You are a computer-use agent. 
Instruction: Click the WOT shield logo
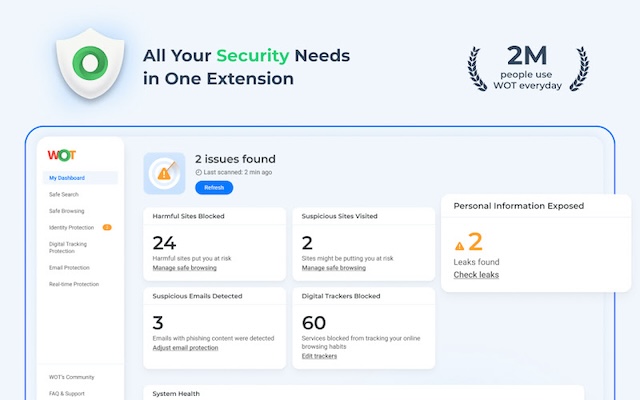90,63
